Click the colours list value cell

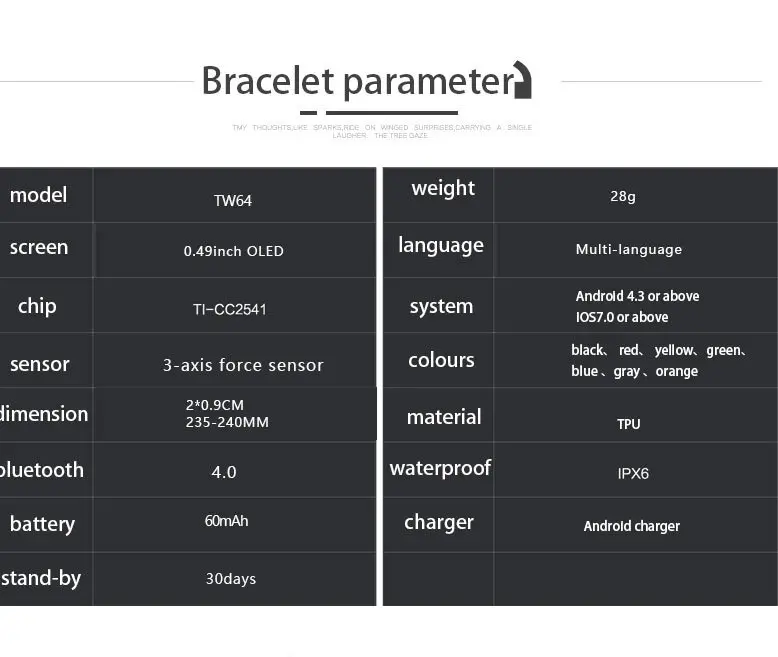coord(636,360)
